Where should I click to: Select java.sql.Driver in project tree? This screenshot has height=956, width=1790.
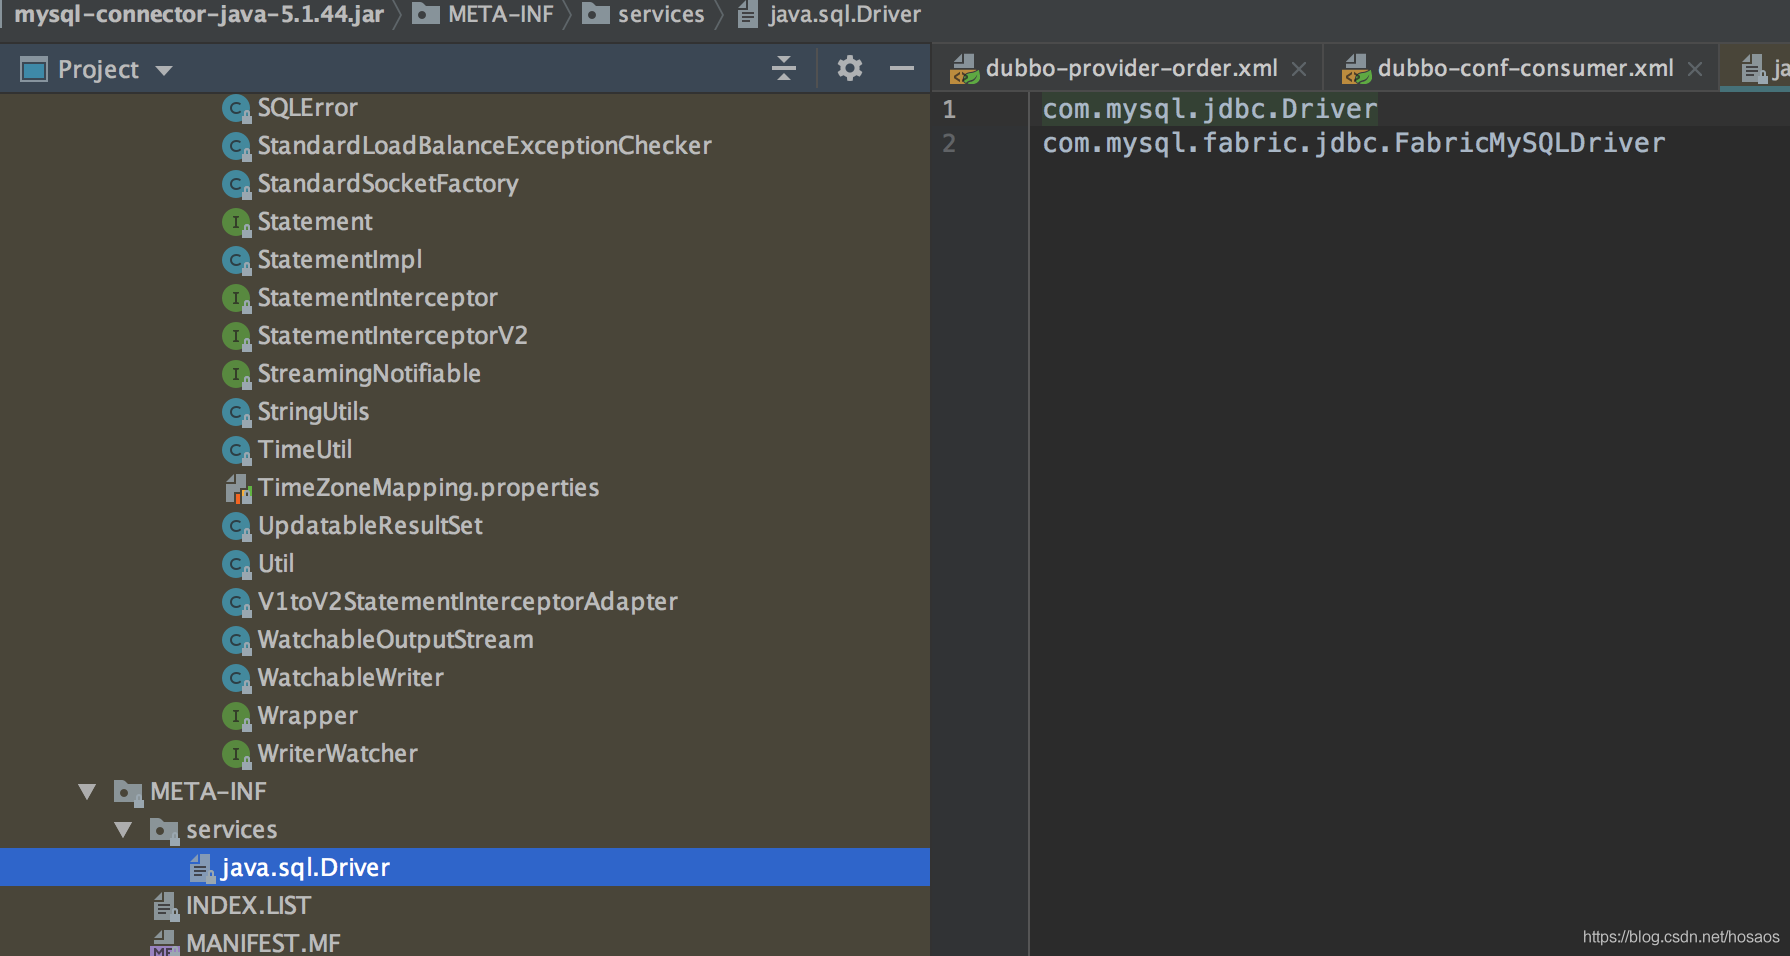coord(305,867)
